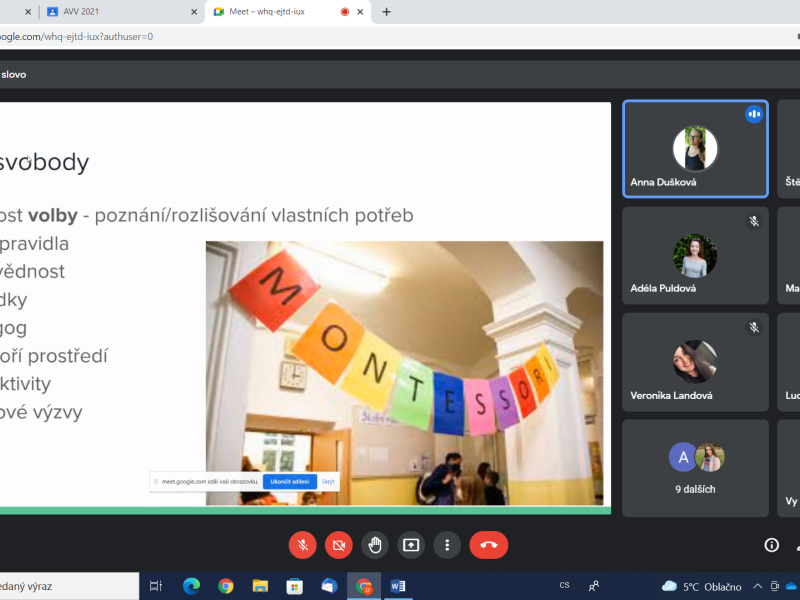800x600 pixels.
Task: Open Word from the taskbar
Action: (x=397, y=586)
